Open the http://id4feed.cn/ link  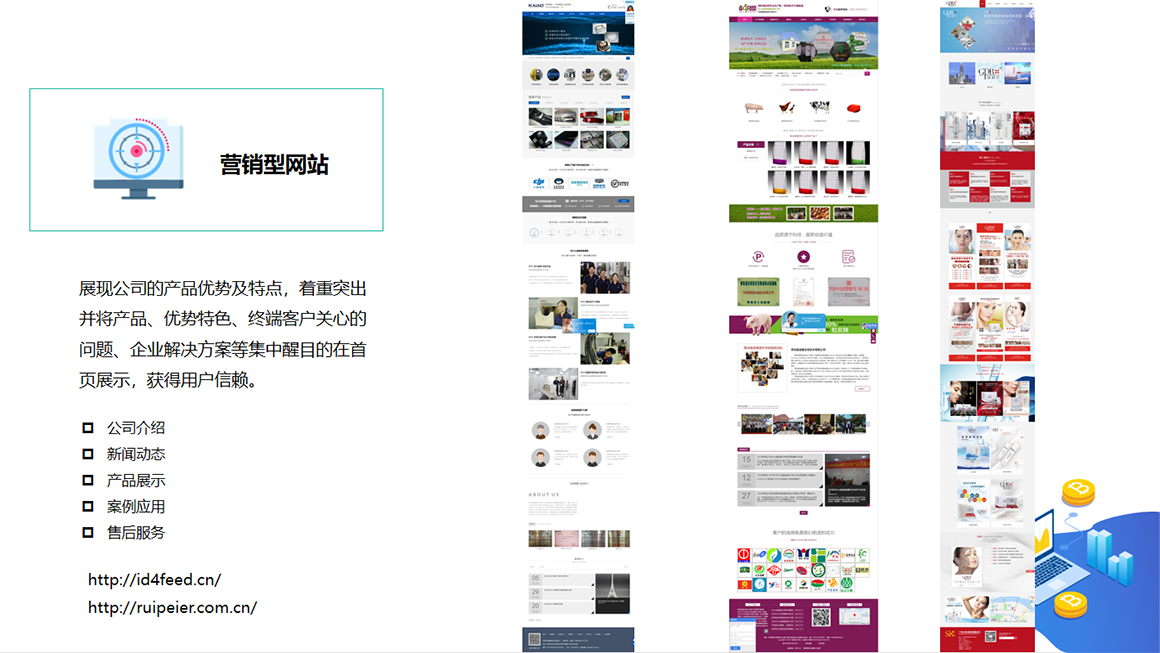(154, 580)
